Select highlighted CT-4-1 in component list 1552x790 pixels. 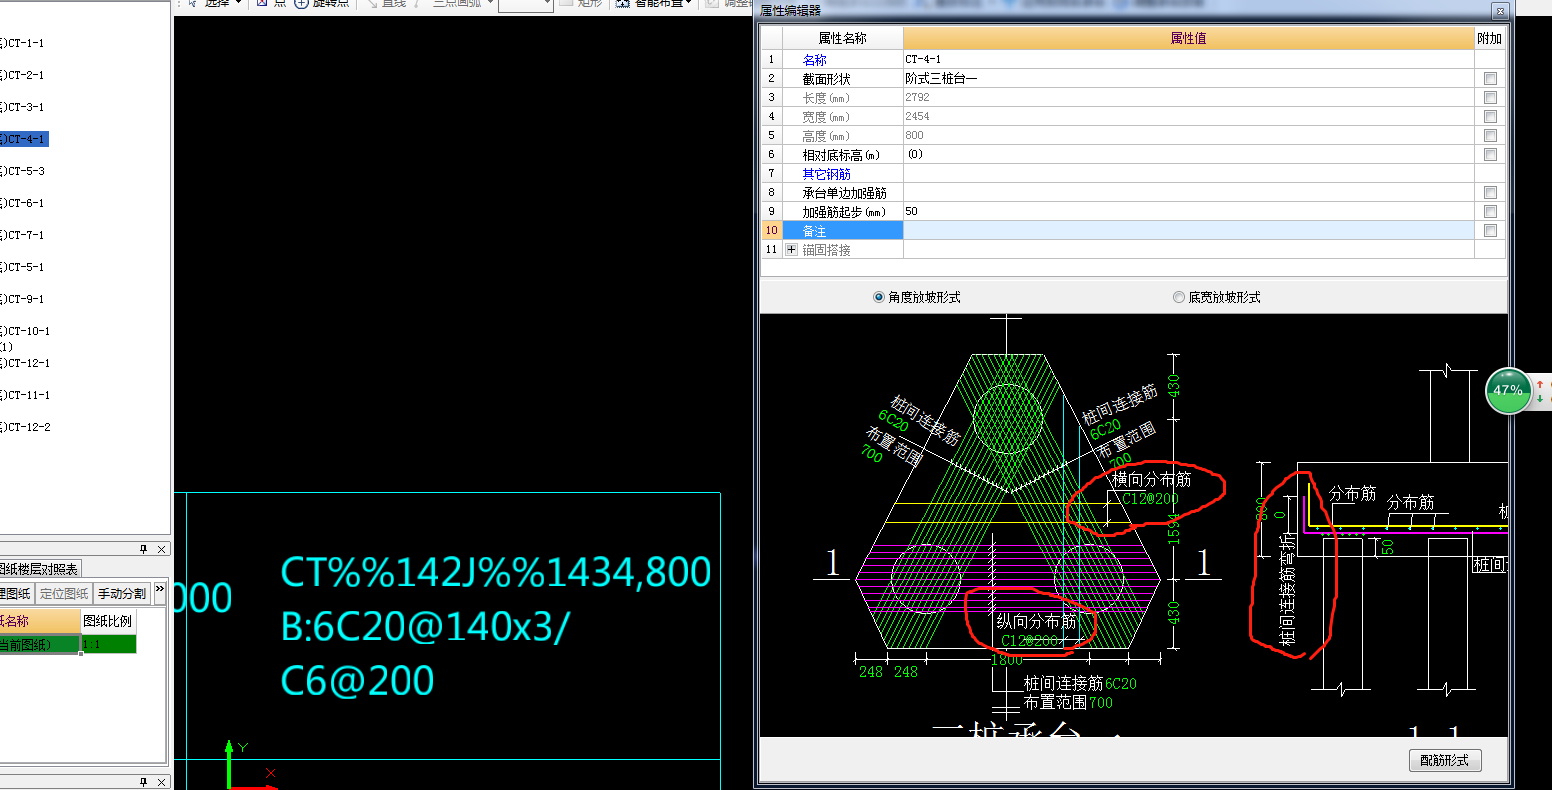pyautogui.click(x=24, y=139)
